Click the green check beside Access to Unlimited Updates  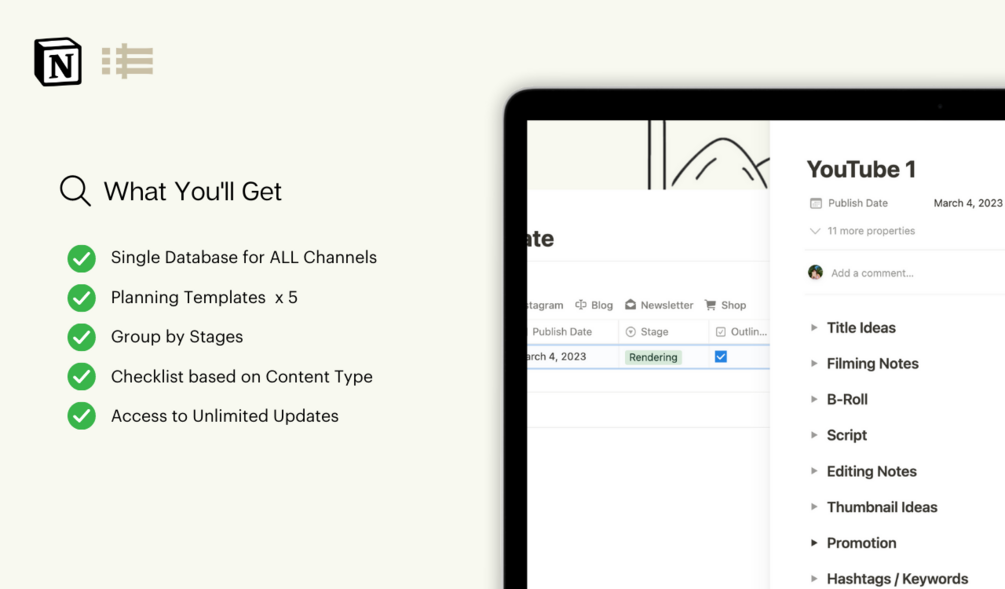pos(81,416)
